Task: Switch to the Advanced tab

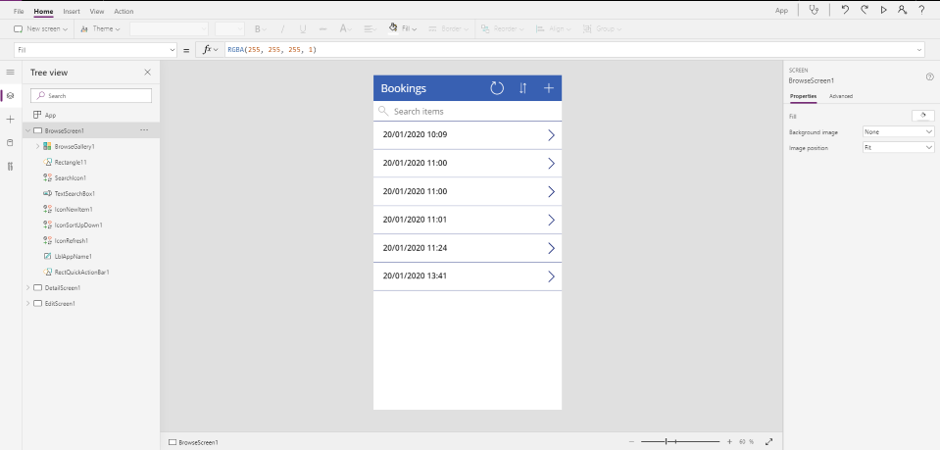Action: pos(840,96)
